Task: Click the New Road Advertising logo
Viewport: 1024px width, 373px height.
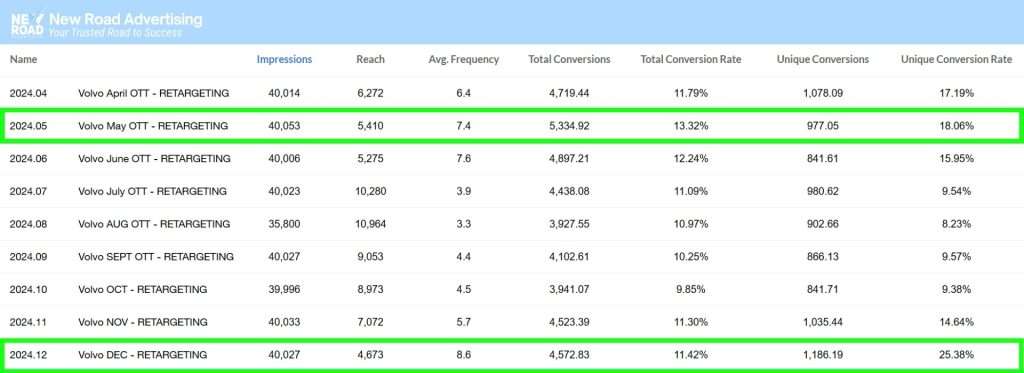Action: tap(106, 24)
